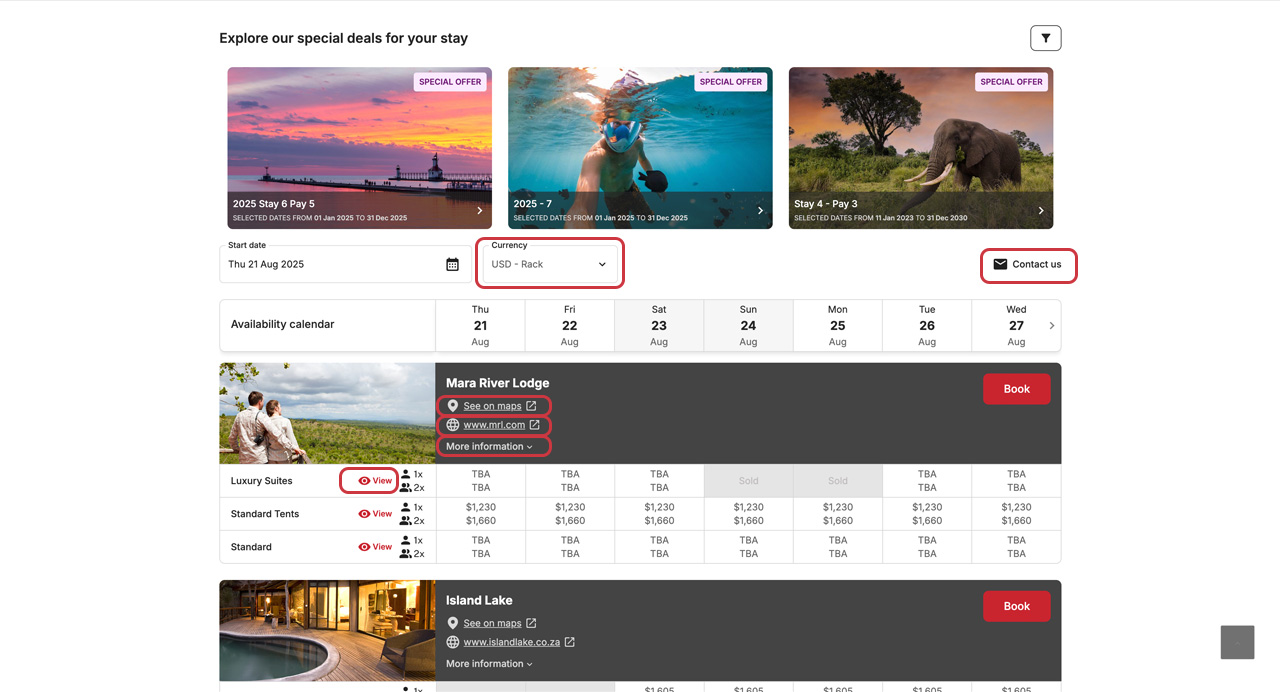1280x692 pixels.
Task: Expand More information for Mara River Lodge
Action: pos(489,446)
